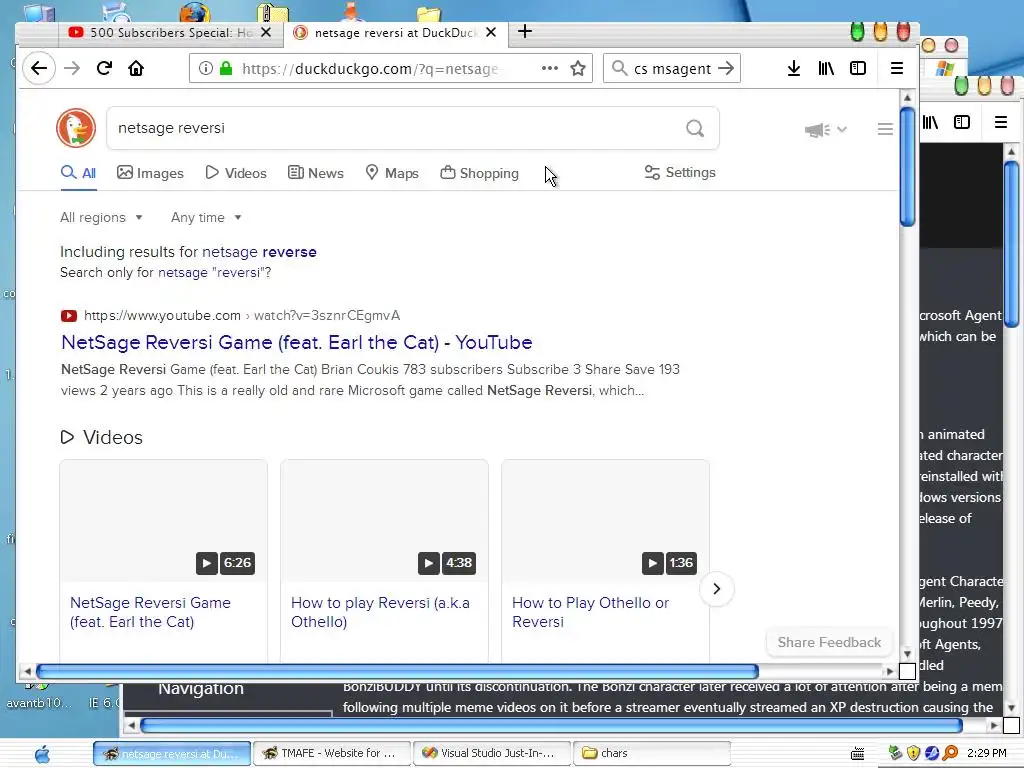Run search with magnifier in DuckDuckGo box

[695, 128]
